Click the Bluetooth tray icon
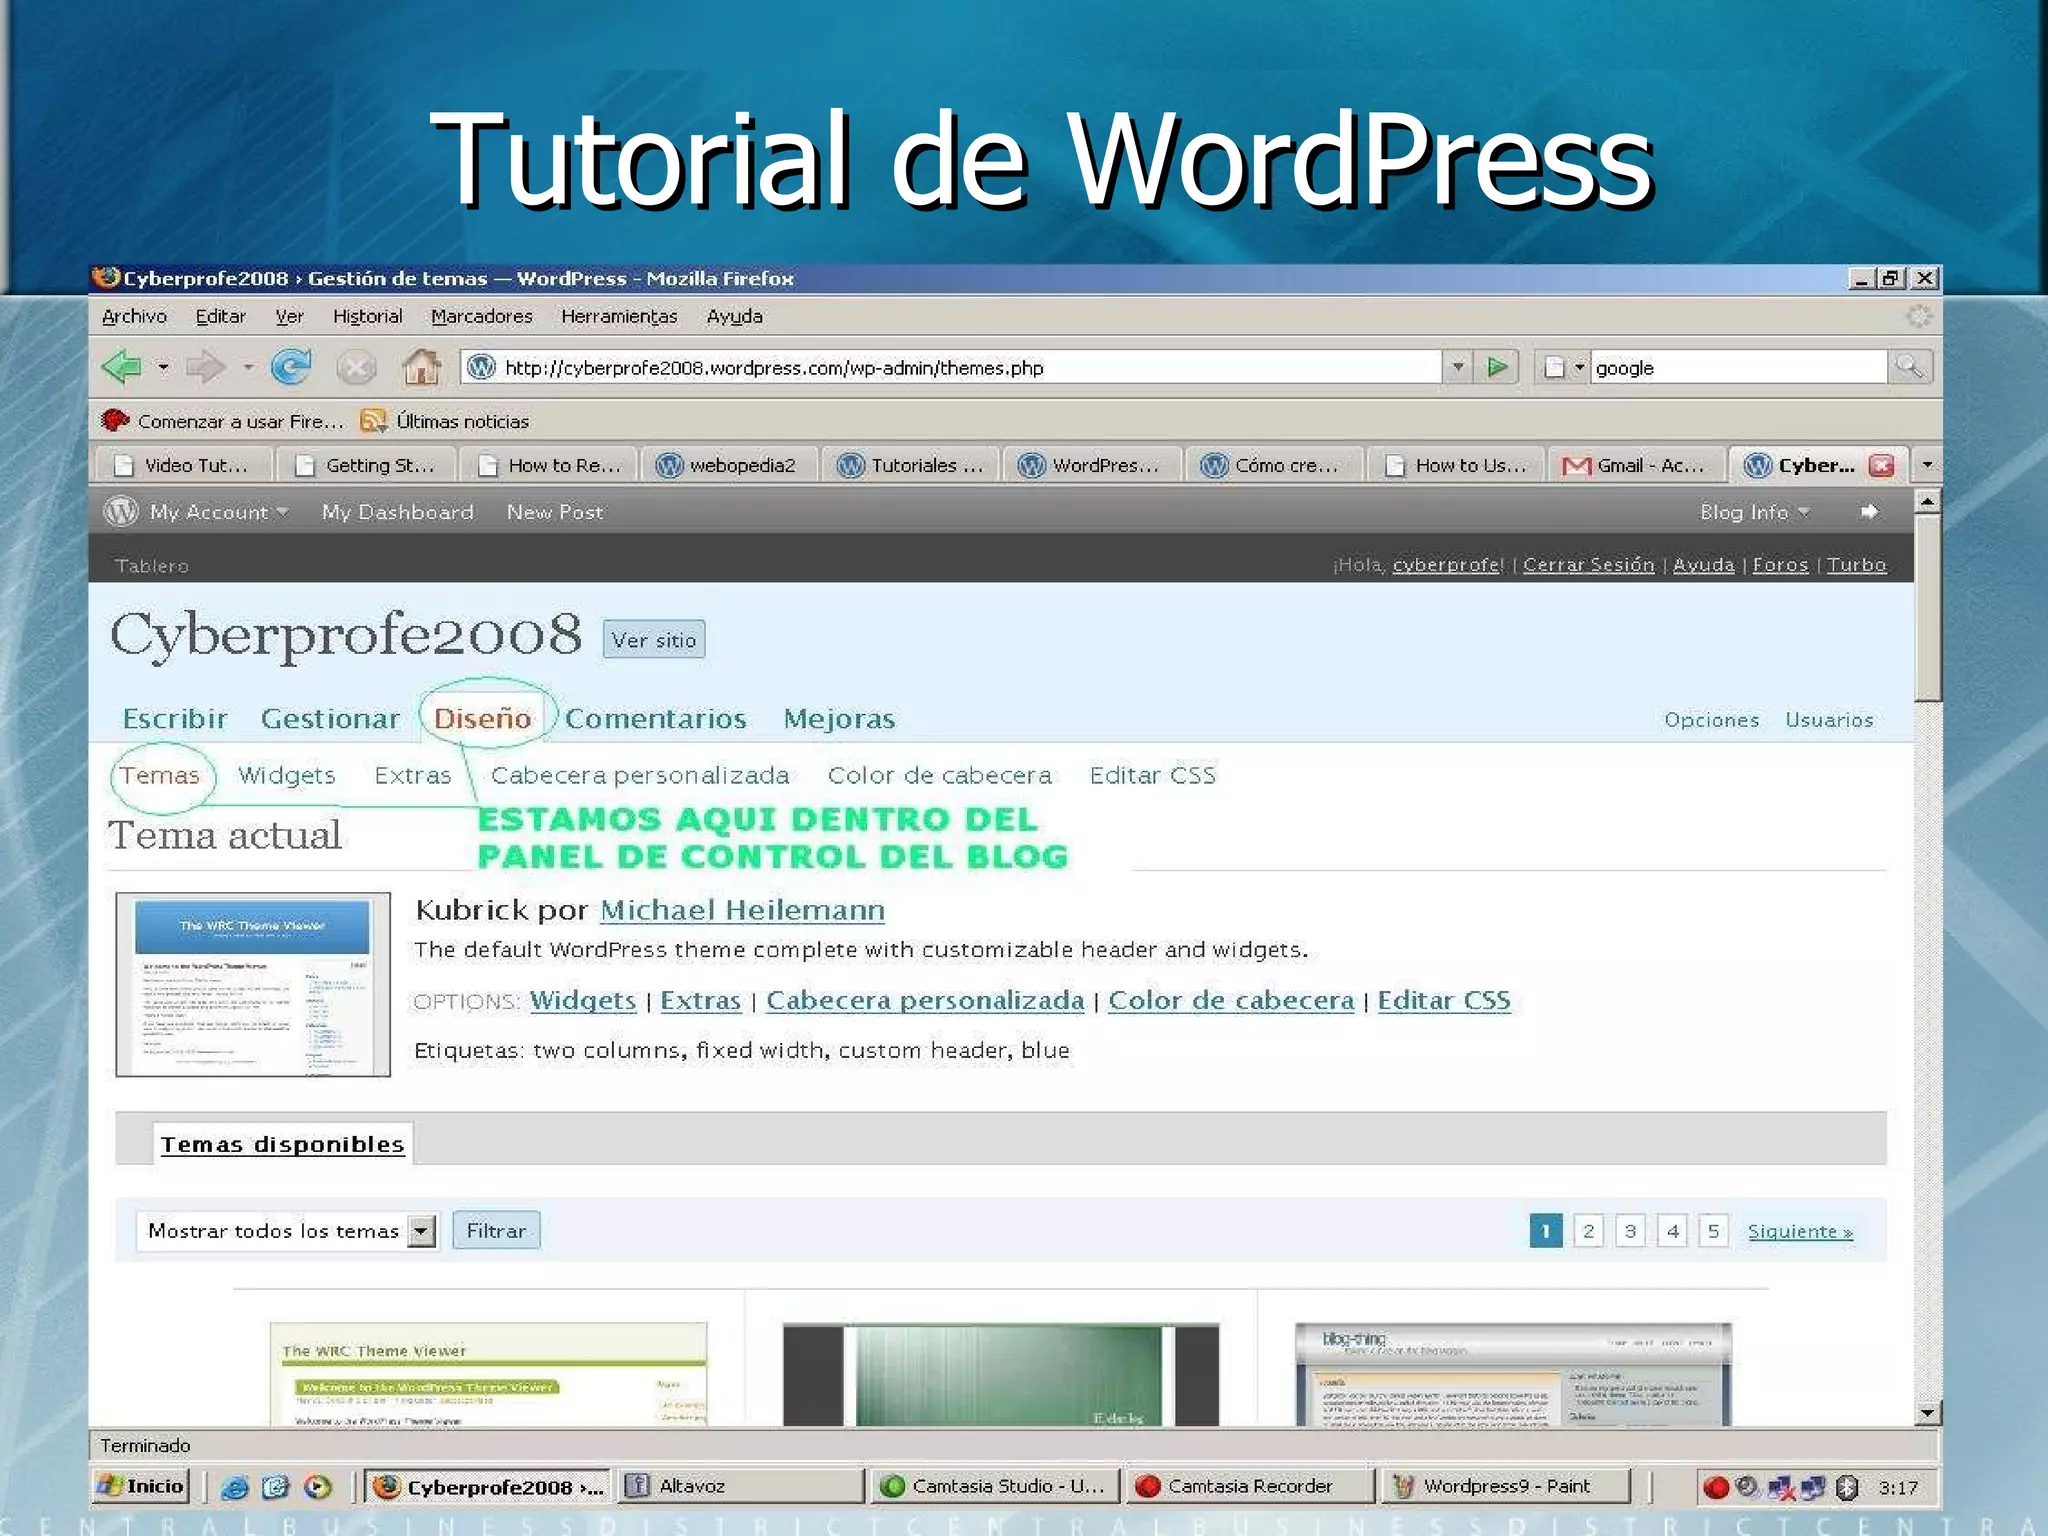Image resolution: width=2048 pixels, height=1536 pixels. [x=1847, y=1487]
